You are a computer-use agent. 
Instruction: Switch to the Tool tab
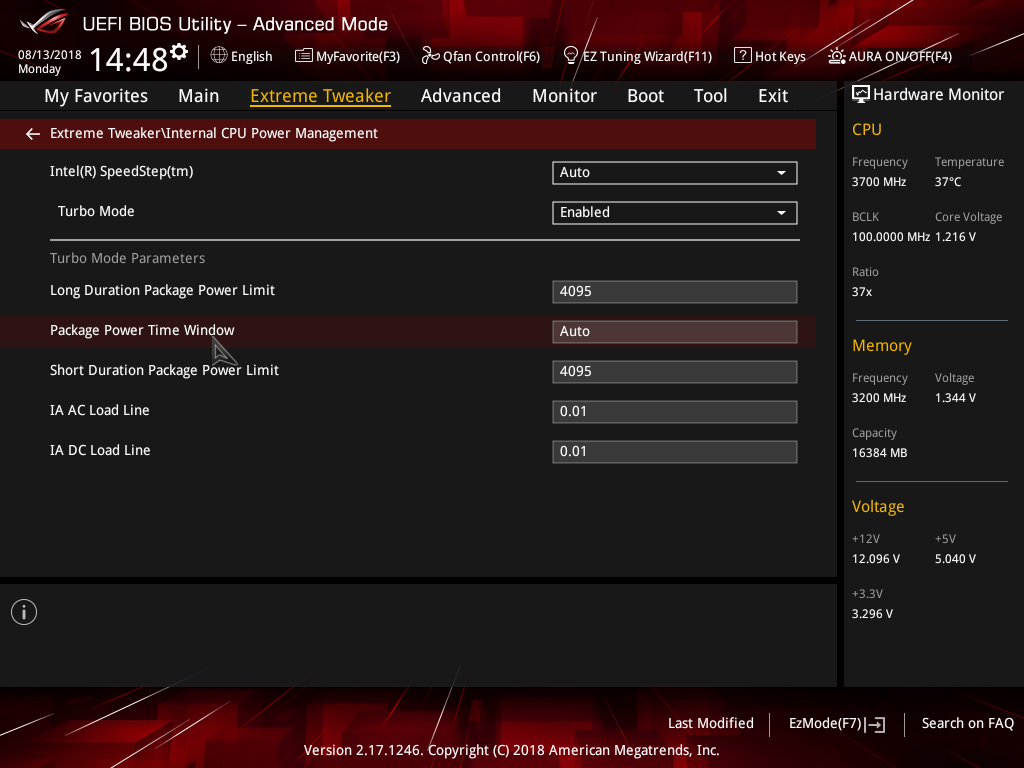point(710,96)
